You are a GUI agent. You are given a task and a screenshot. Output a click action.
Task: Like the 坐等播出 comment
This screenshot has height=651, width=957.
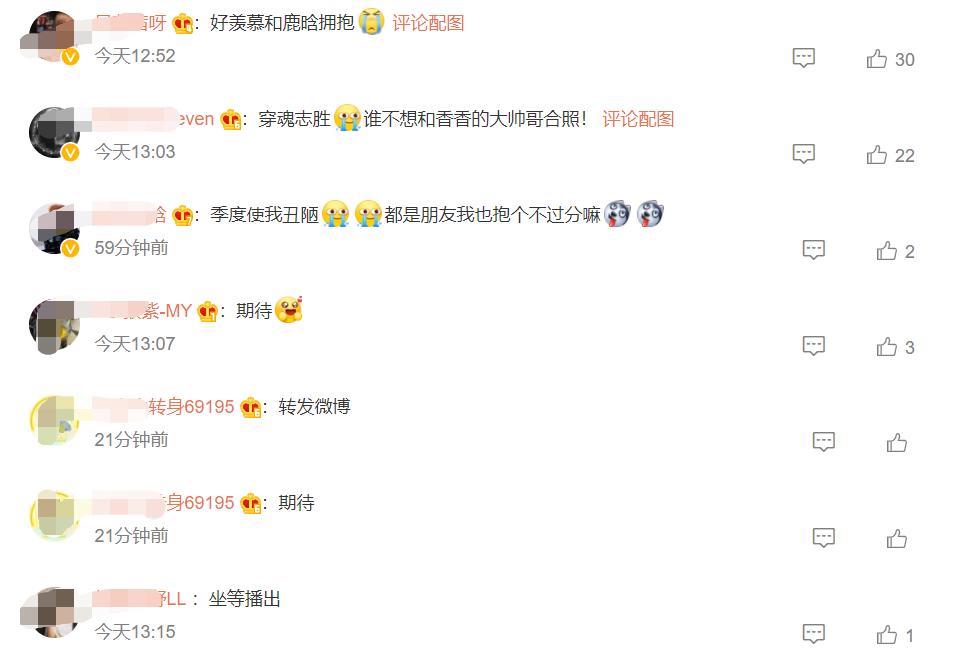click(x=895, y=635)
